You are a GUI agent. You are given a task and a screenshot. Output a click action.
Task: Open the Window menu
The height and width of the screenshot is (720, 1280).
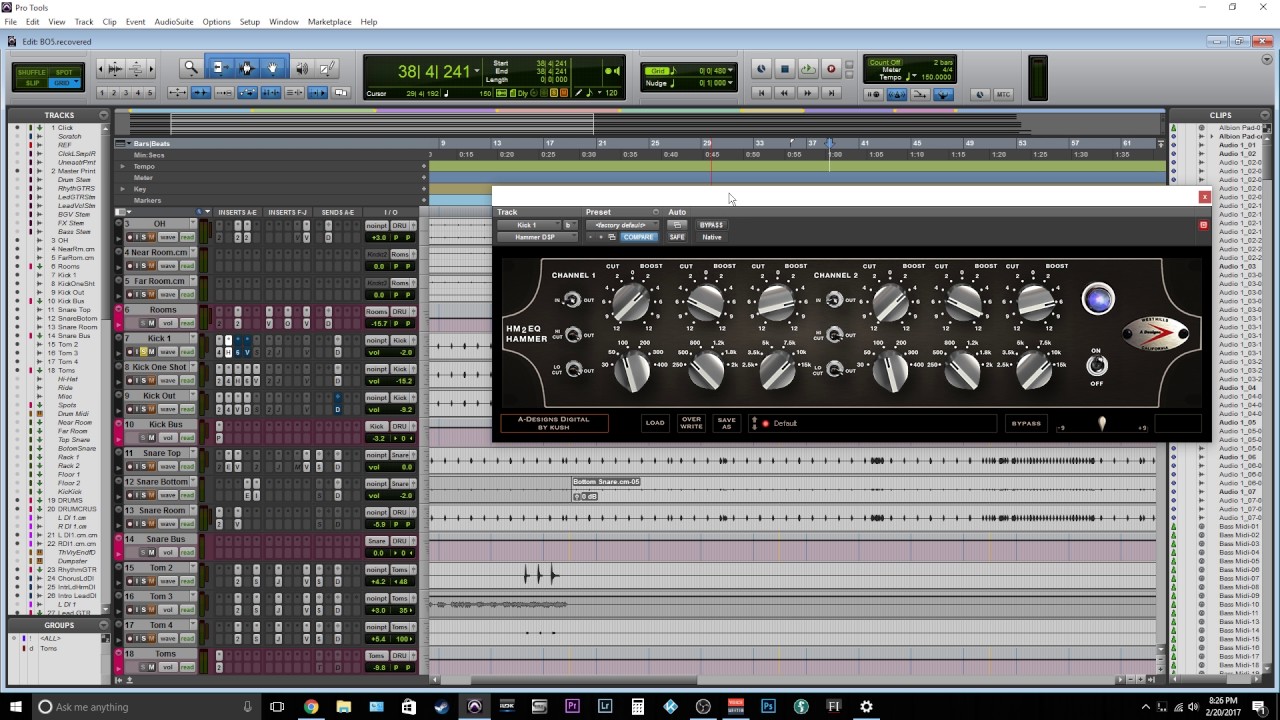coord(283,21)
